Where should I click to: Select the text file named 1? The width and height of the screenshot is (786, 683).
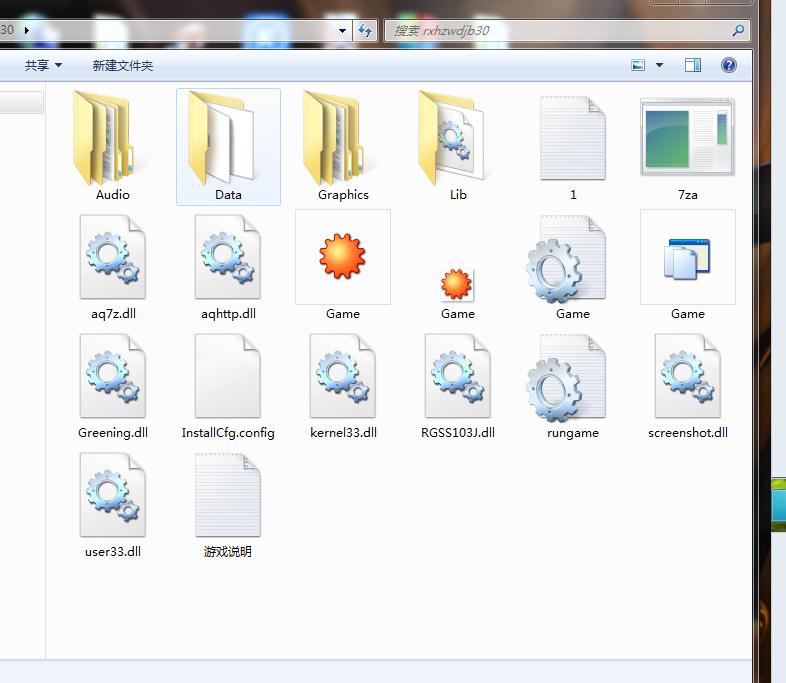(572, 147)
